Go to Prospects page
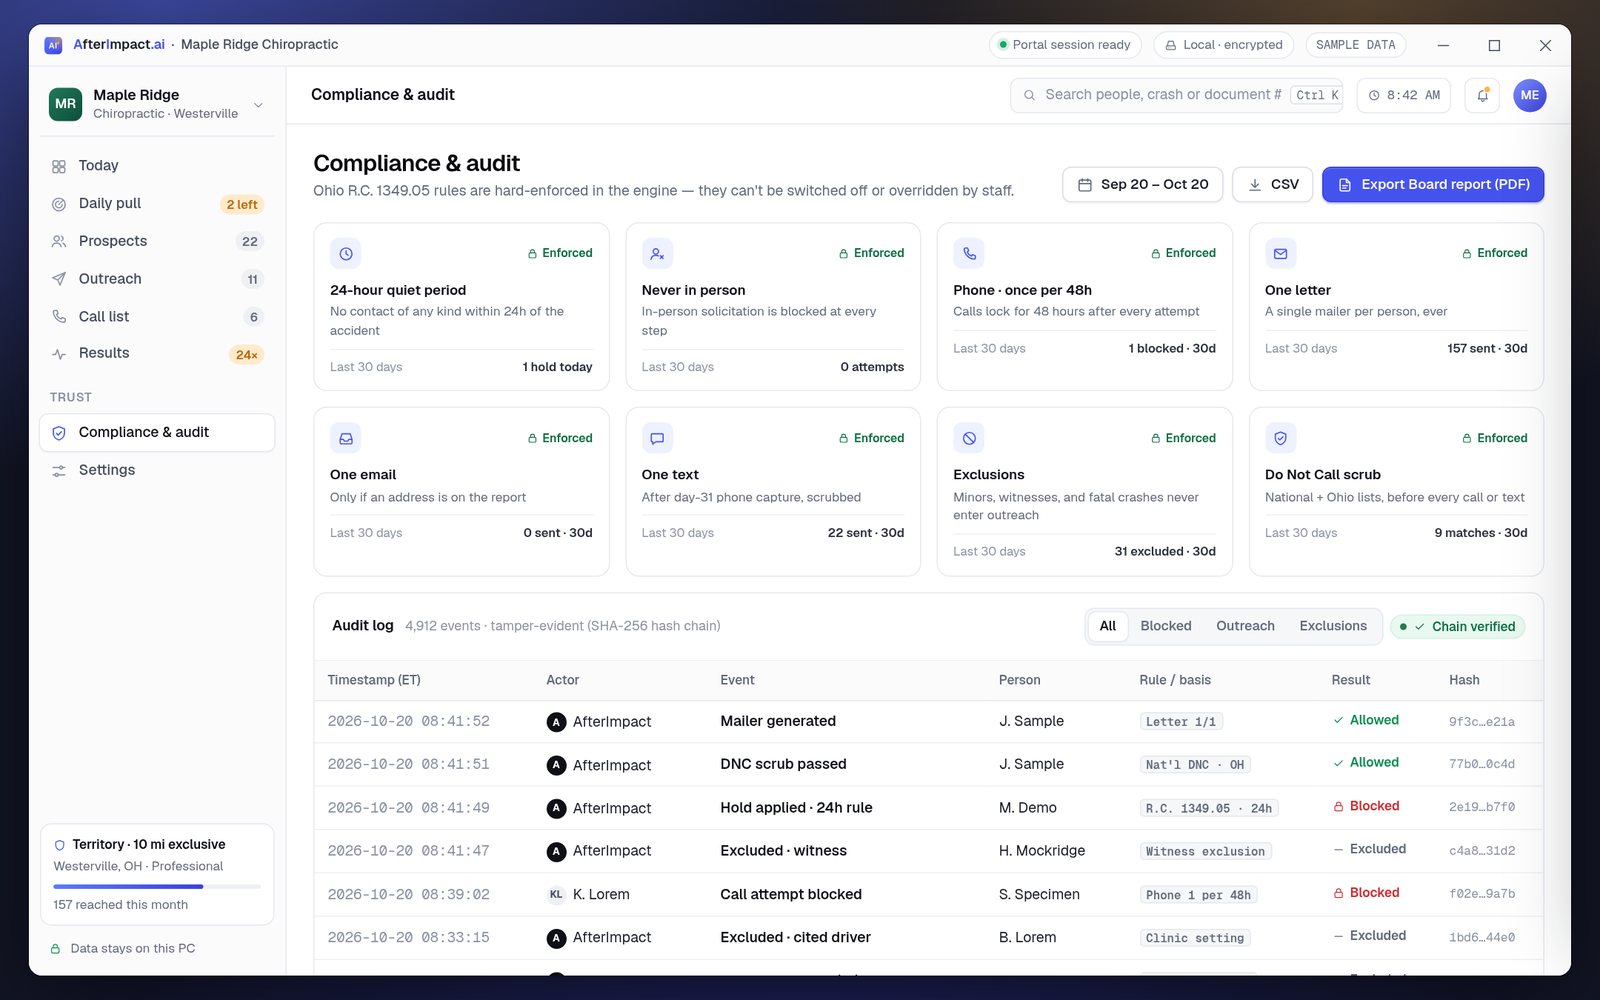 coord(157,241)
